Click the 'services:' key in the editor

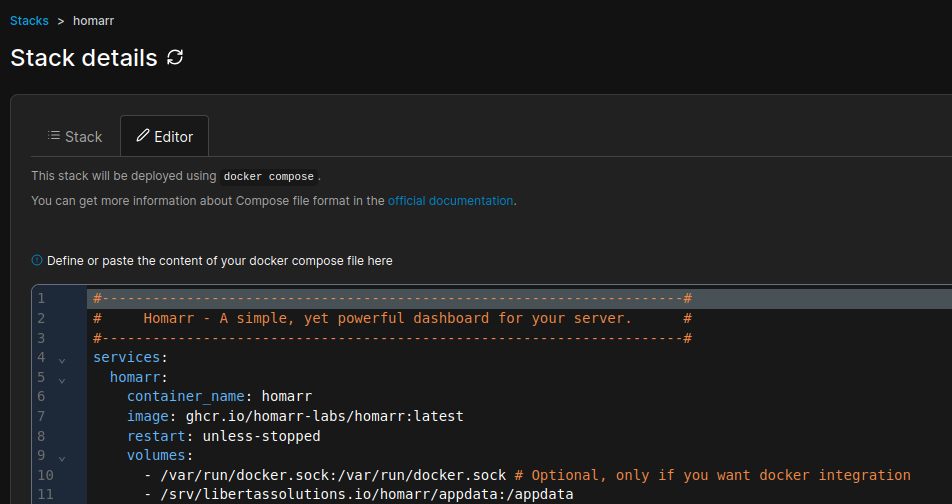pos(130,357)
